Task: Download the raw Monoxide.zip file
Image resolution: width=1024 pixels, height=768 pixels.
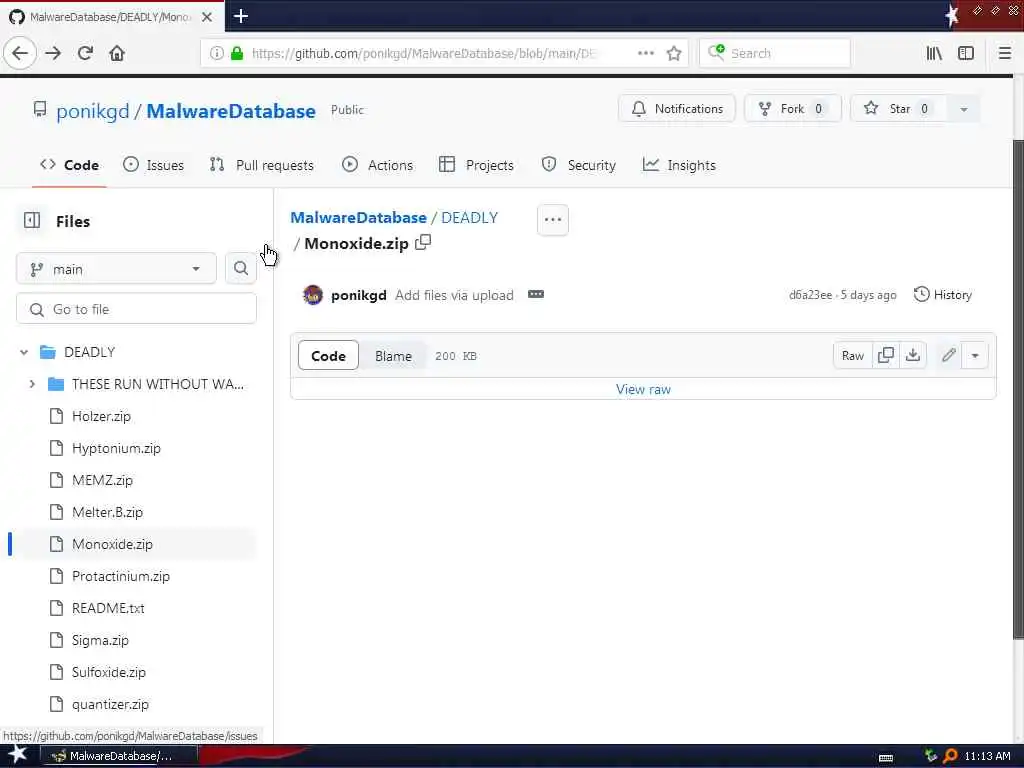Action: [x=913, y=355]
